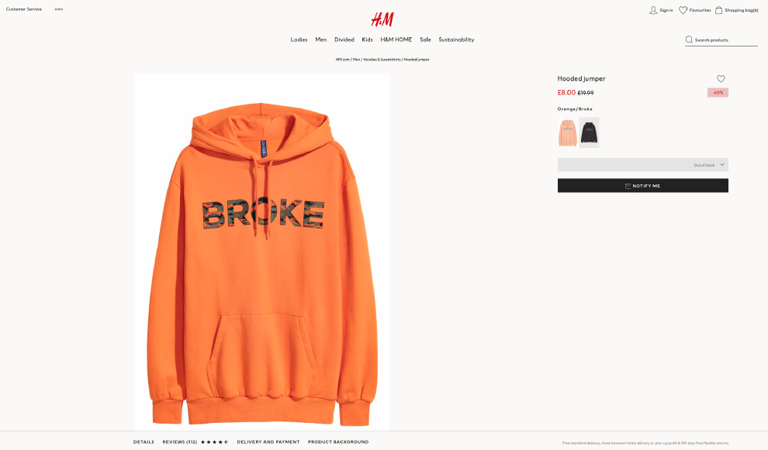Screen dimensions: 768x450
Task: Open Delivery and Payment tab
Action: pos(268,442)
